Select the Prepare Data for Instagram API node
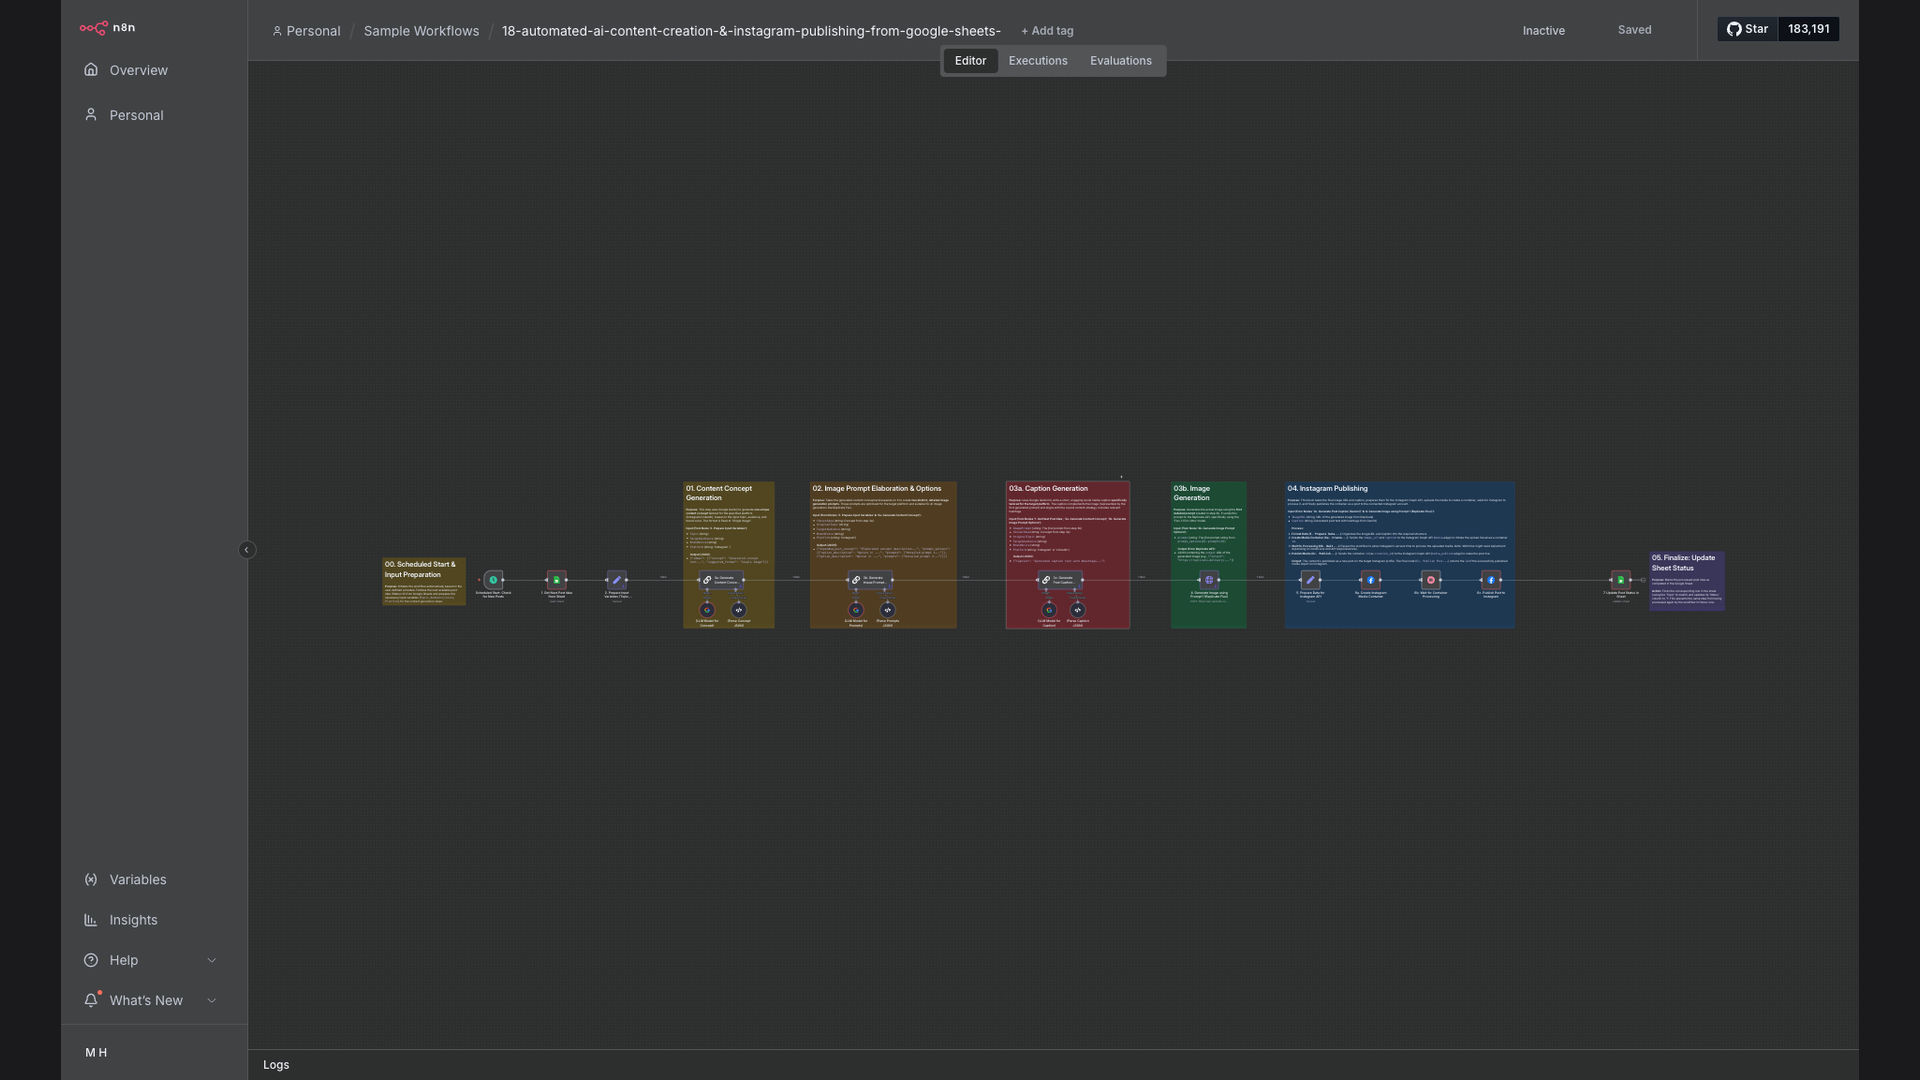This screenshot has height=1080, width=1920. point(1311,580)
